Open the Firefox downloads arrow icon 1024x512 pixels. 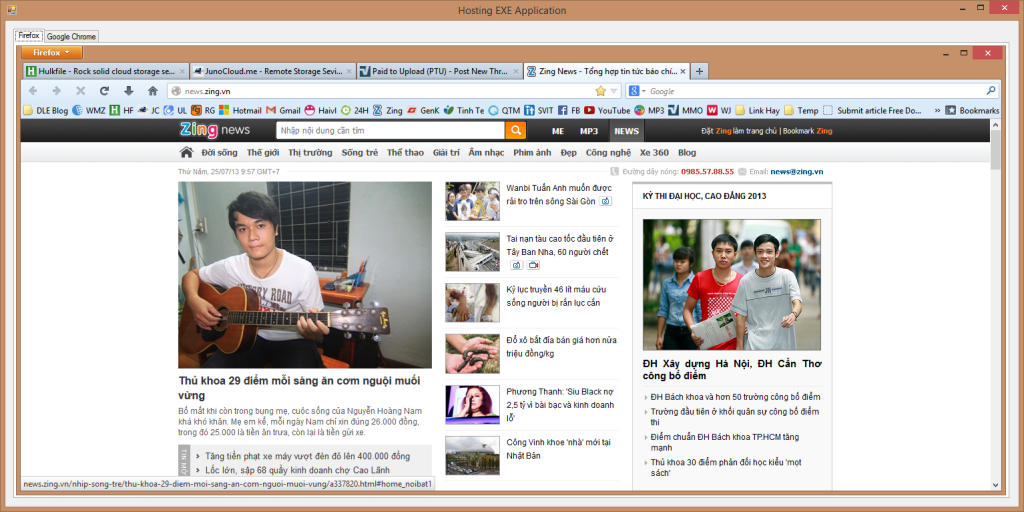click(128, 91)
